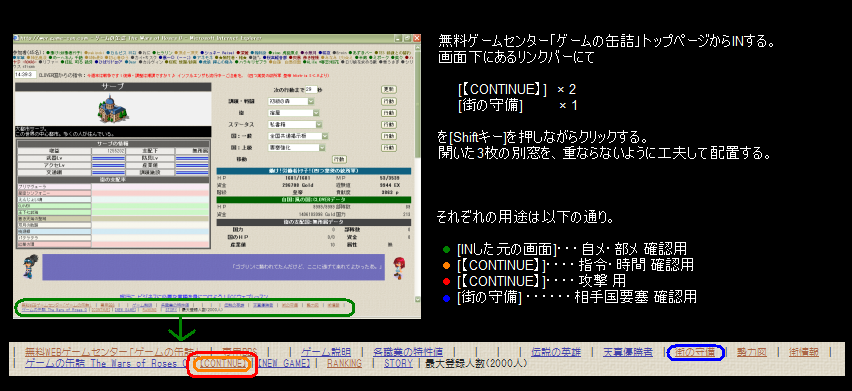The width and height of the screenshot is (852, 391).
Task: Open the CONTINUE link in enlarged link bar
Action: [x=223, y=363]
